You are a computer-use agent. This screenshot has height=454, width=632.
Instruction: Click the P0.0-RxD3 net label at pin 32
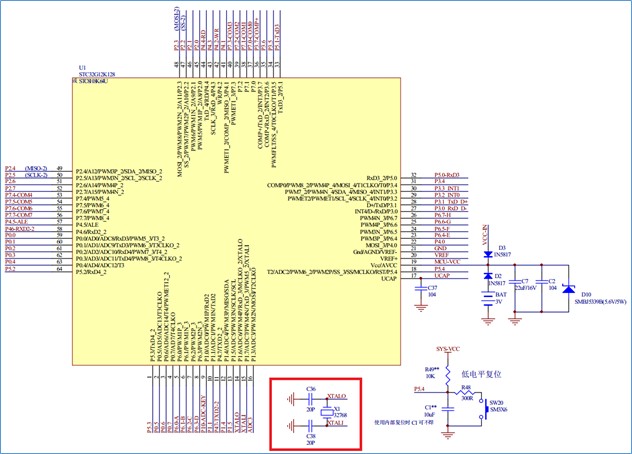pyautogui.click(x=447, y=175)
